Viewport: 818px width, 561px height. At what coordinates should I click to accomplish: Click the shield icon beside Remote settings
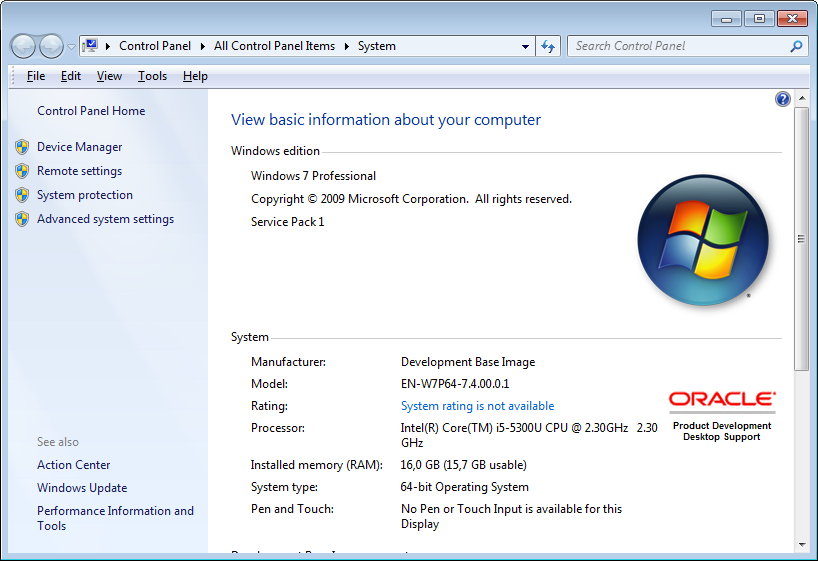(22, 171)
